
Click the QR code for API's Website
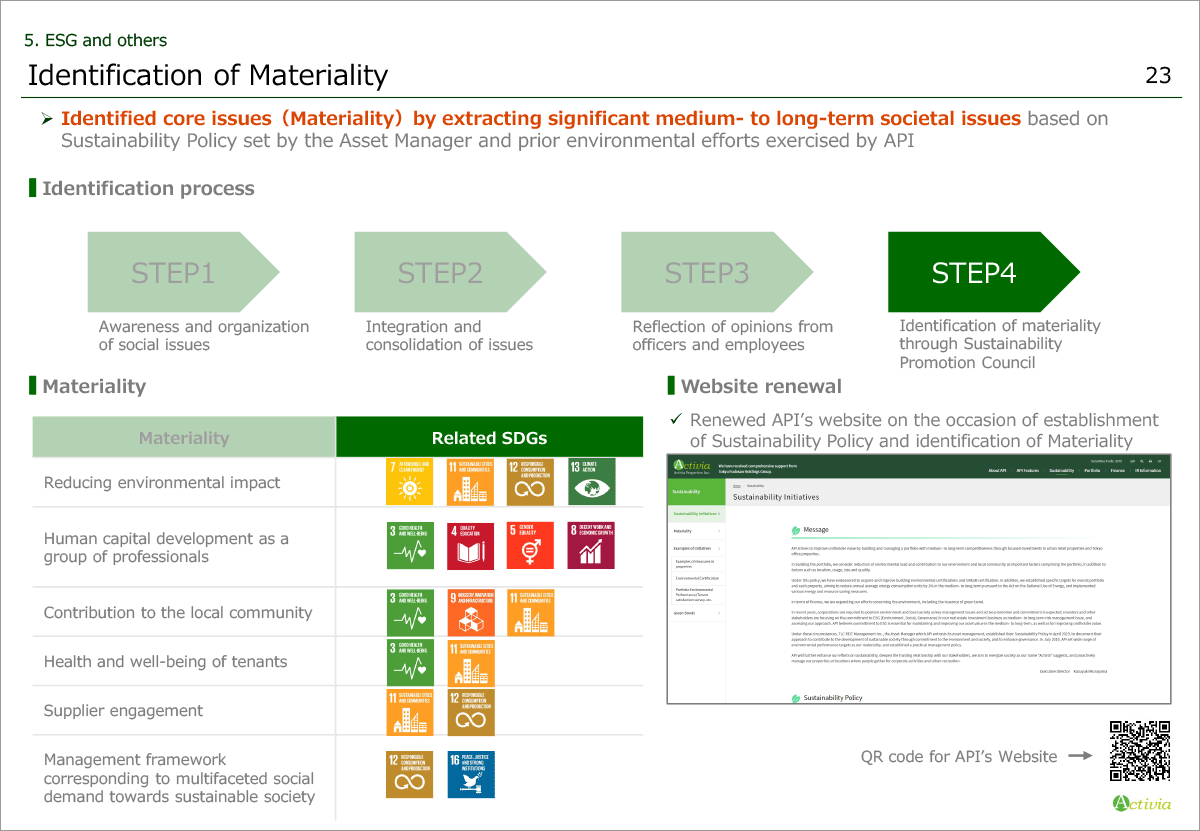click(x=1139, y=751)
